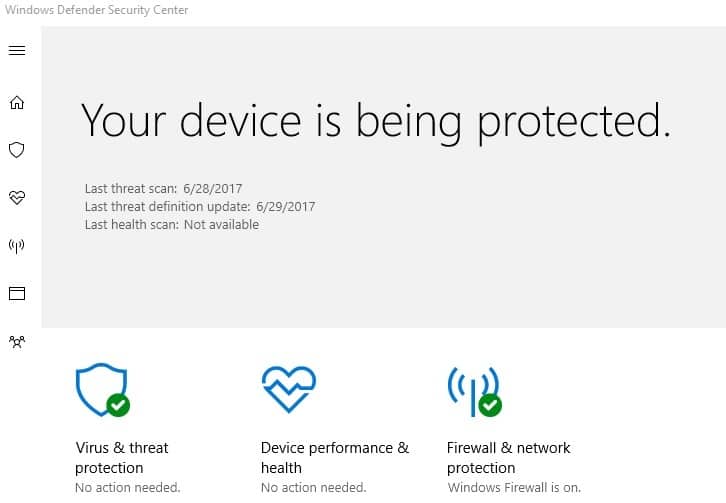Select the sidebar heart health icon

click(x=17, y=198)
